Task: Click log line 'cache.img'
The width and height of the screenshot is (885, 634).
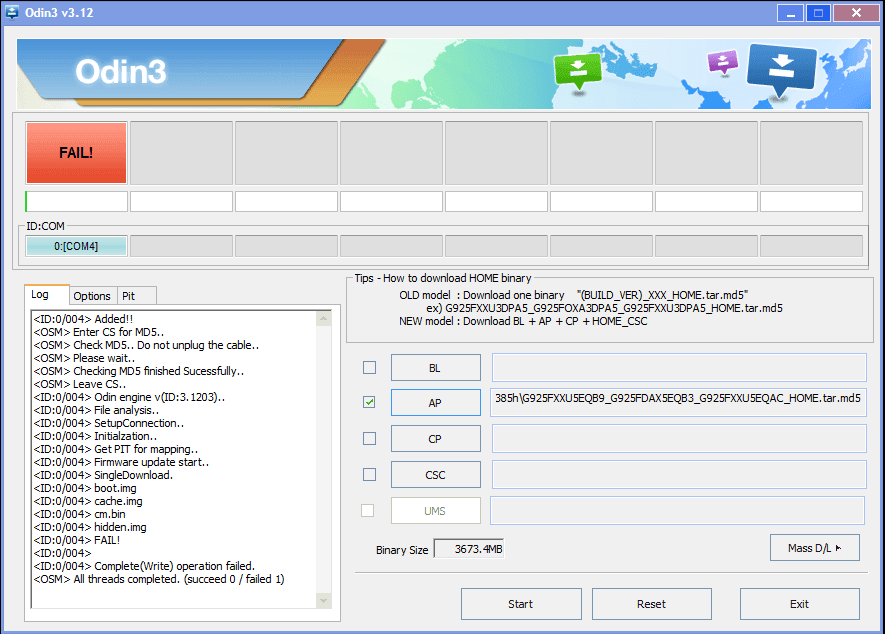Action: pos(88,501)
